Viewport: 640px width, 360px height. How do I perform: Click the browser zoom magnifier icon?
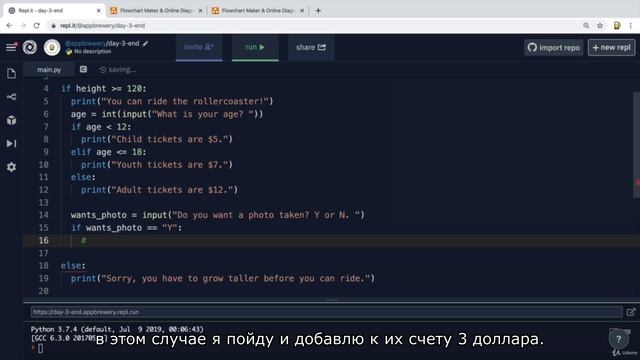click(x=586, y=25)
